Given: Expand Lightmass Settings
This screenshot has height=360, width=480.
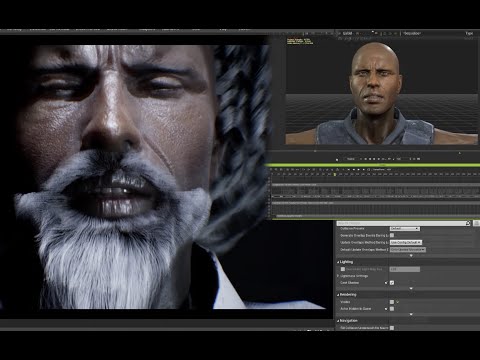Looking at the screenshot, I should pos(338,276).
